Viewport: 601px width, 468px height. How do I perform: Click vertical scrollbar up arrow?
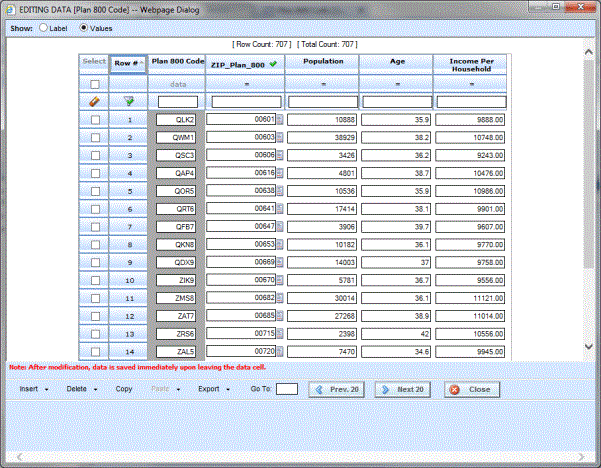click(589, 52)
